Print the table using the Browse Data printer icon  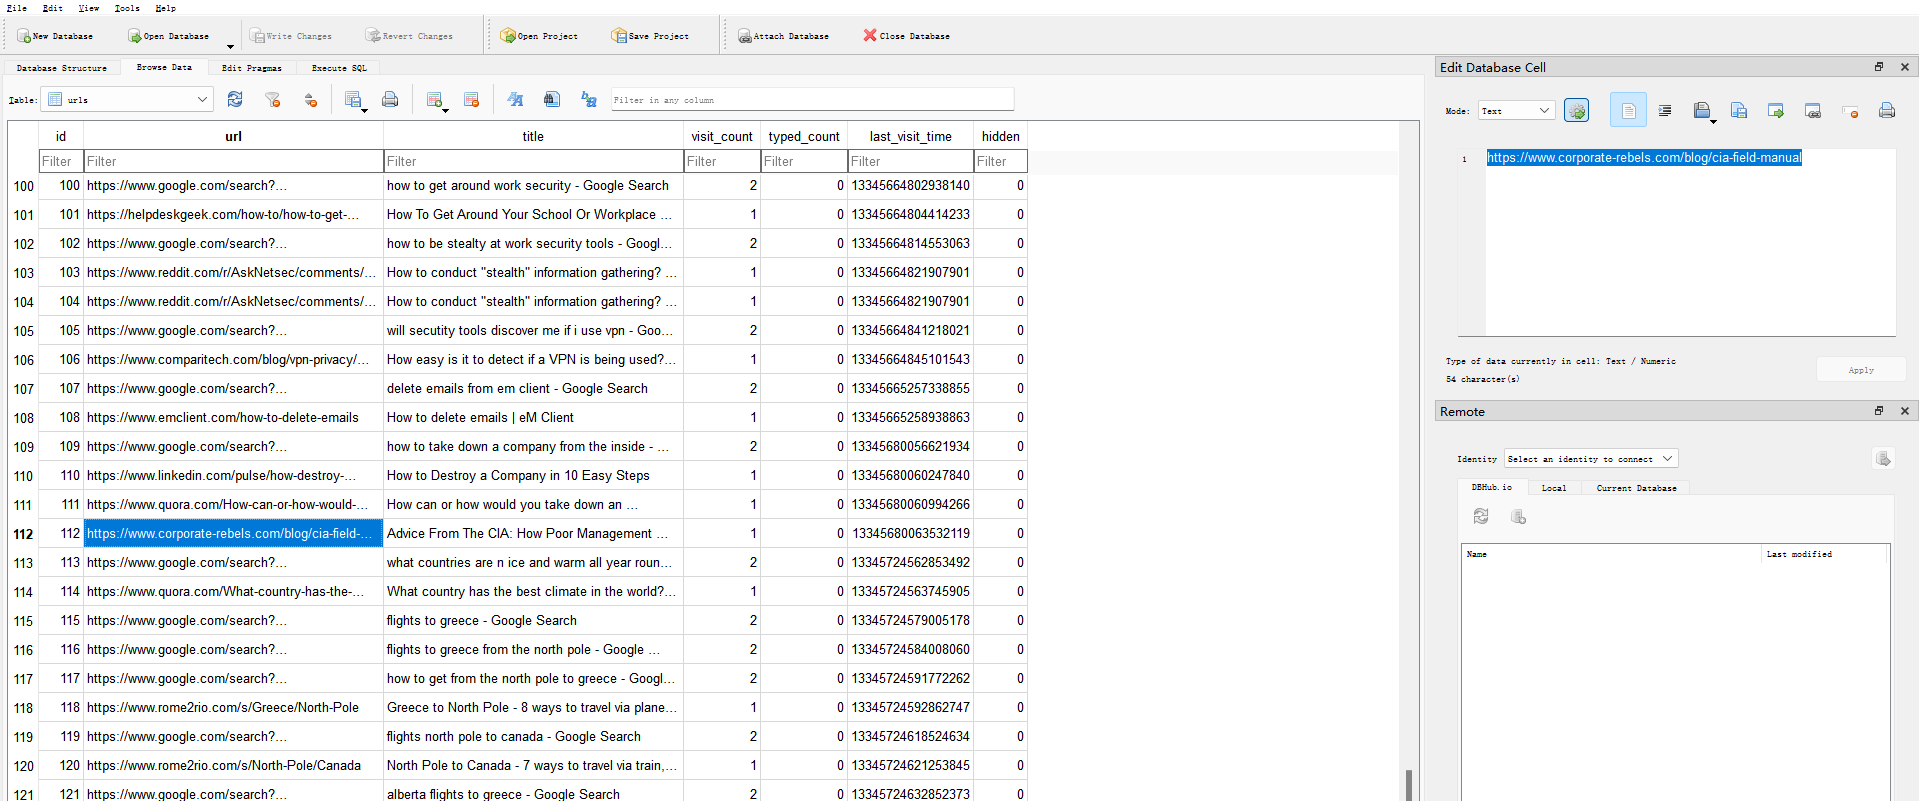390,99
